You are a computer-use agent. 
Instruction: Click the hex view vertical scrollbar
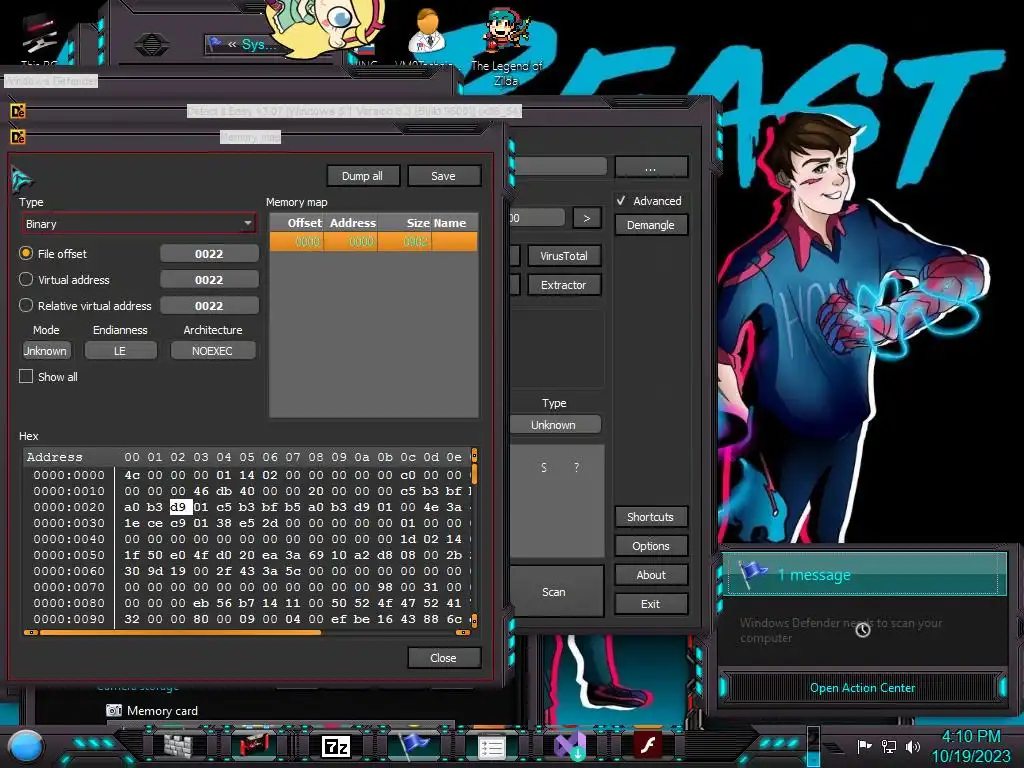click(474, 537)
